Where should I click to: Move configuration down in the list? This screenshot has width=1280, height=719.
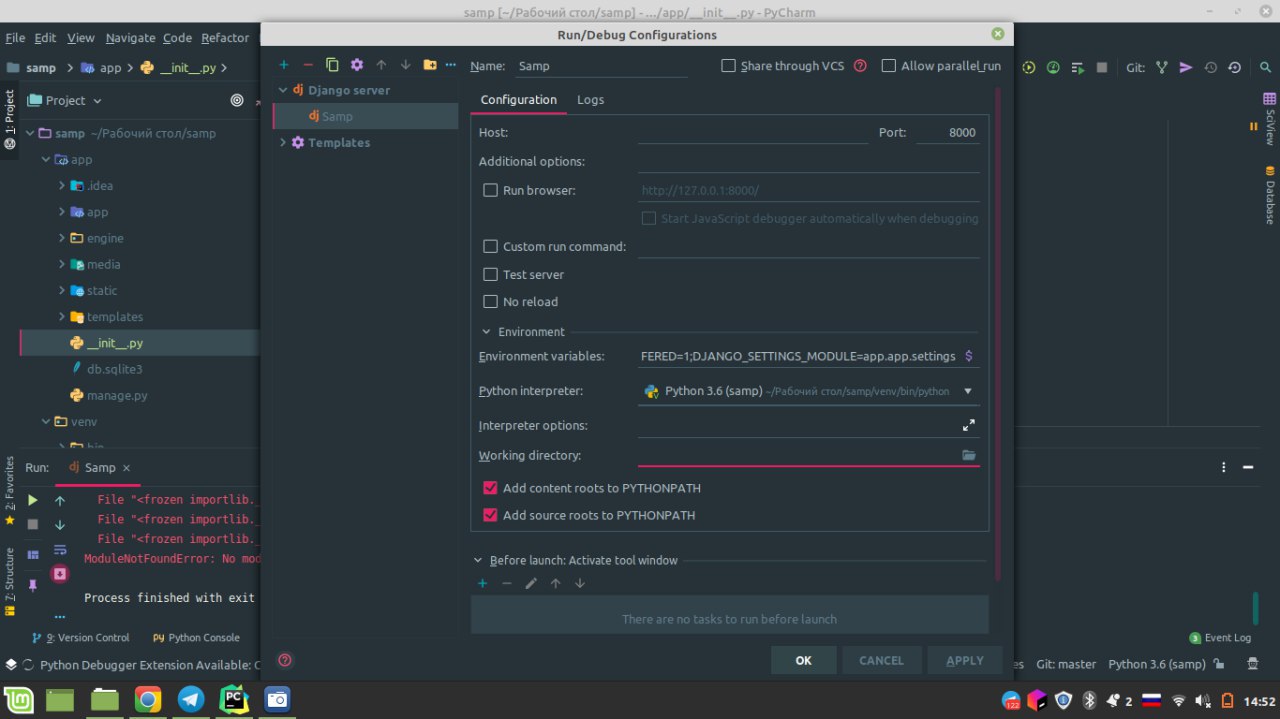coord(405,65)
